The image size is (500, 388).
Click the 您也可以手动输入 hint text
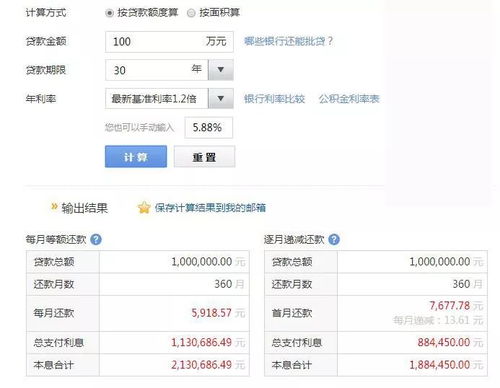pos(140,127)
